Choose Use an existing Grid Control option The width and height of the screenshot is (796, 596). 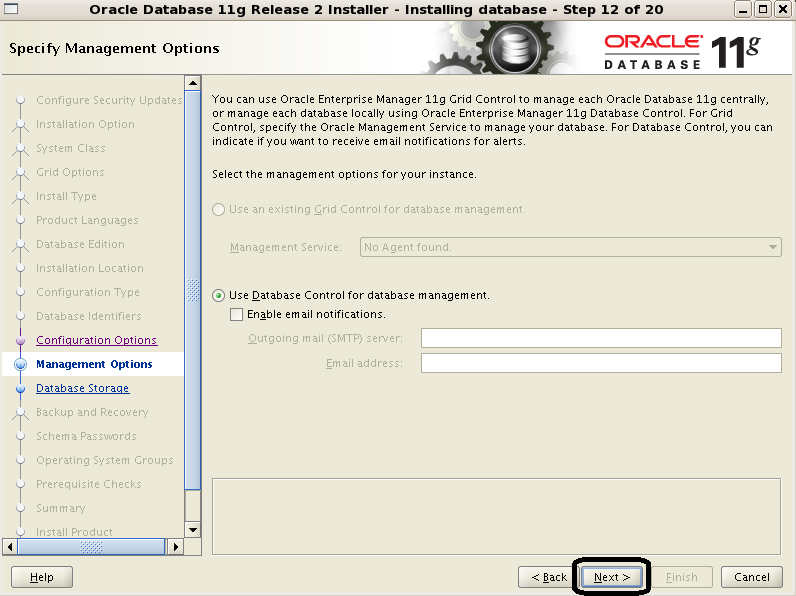click(x=220, y=209)
